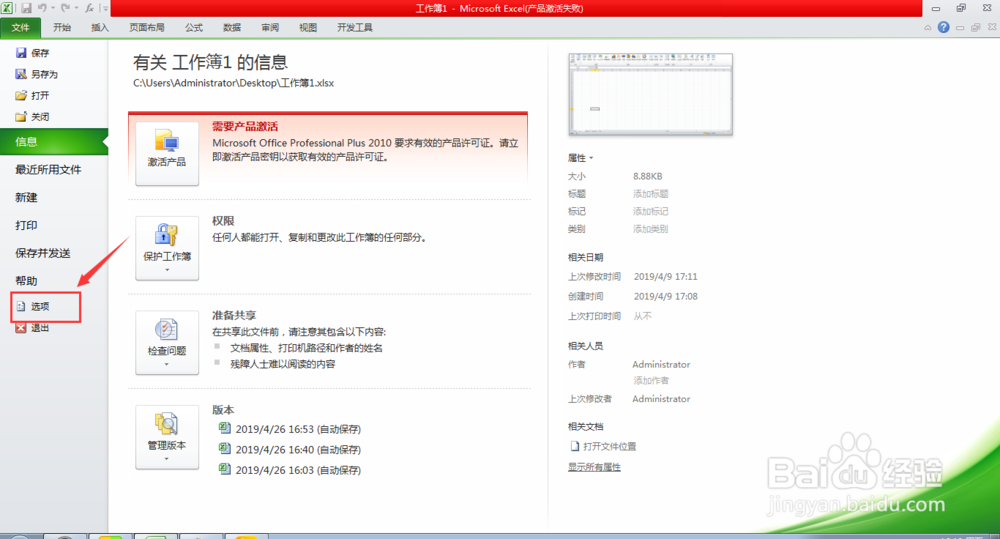The image size is (1000, 539).
Task: Click the Activate Product button
Action: tap(167, 154)
